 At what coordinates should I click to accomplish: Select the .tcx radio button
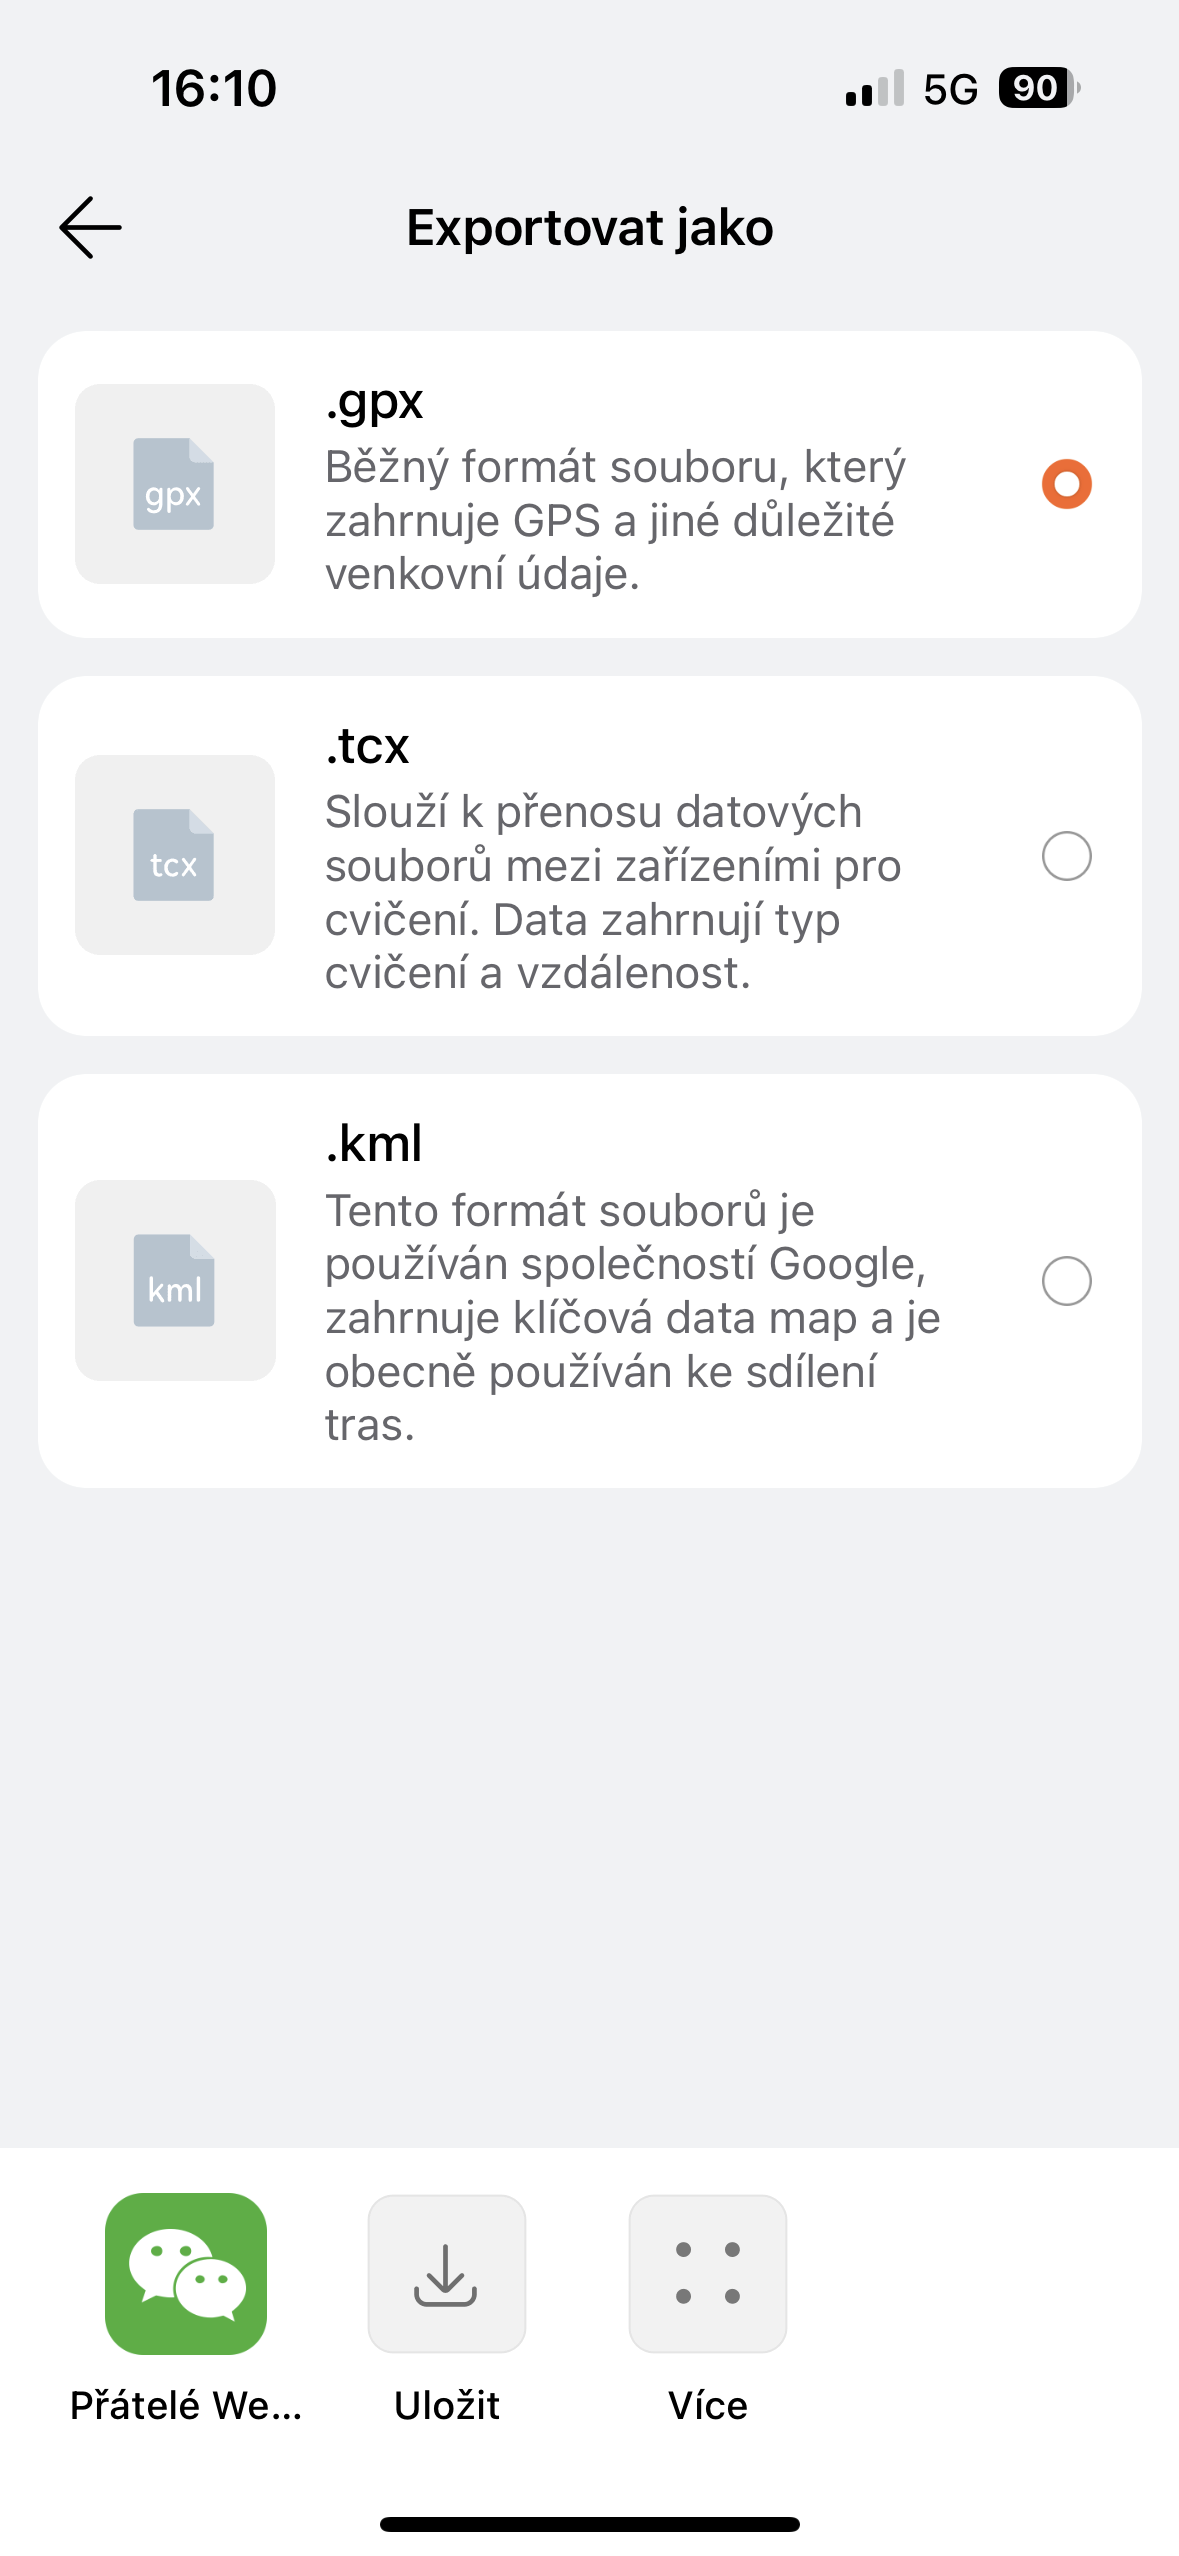coord(1067,856)
